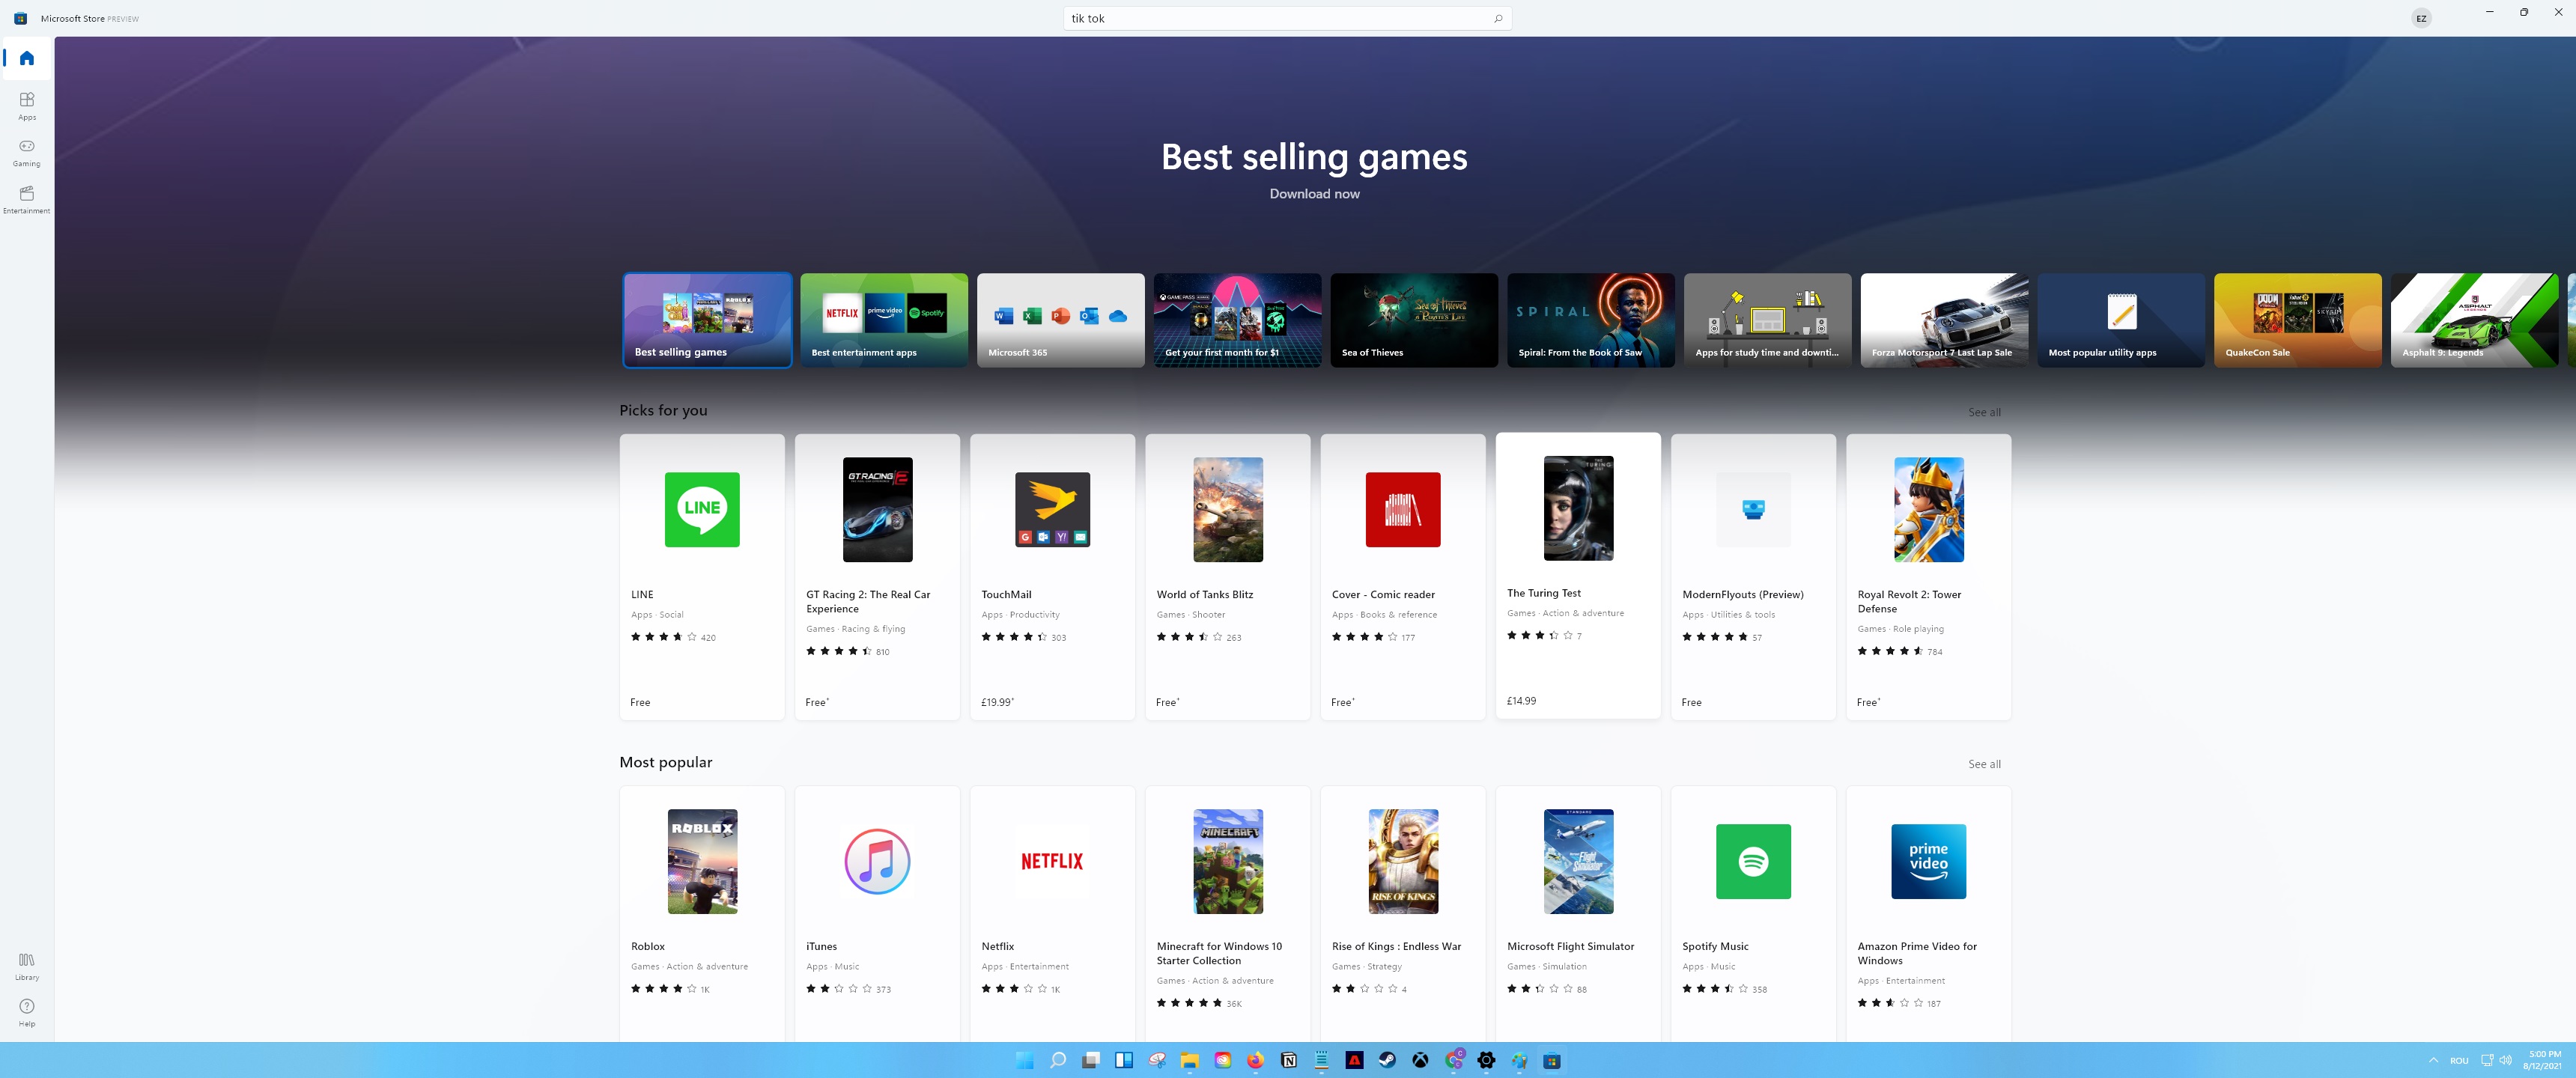Select the Microsoft 365 banner tile
2576x1078 pixels.
(x=1060, y=320)
